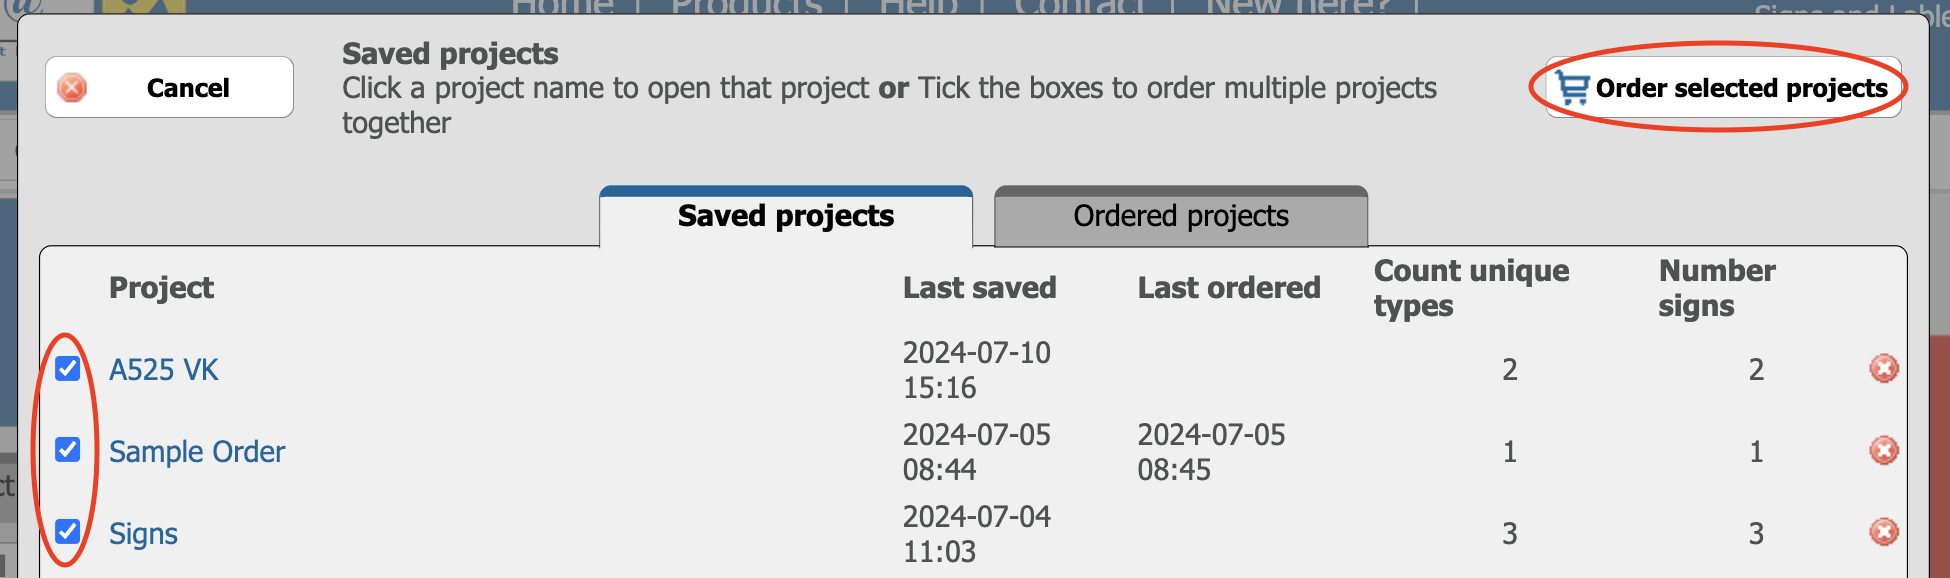1950x578 pixels.
Task: Click the Count unique types header
Action: (1472, 288)
